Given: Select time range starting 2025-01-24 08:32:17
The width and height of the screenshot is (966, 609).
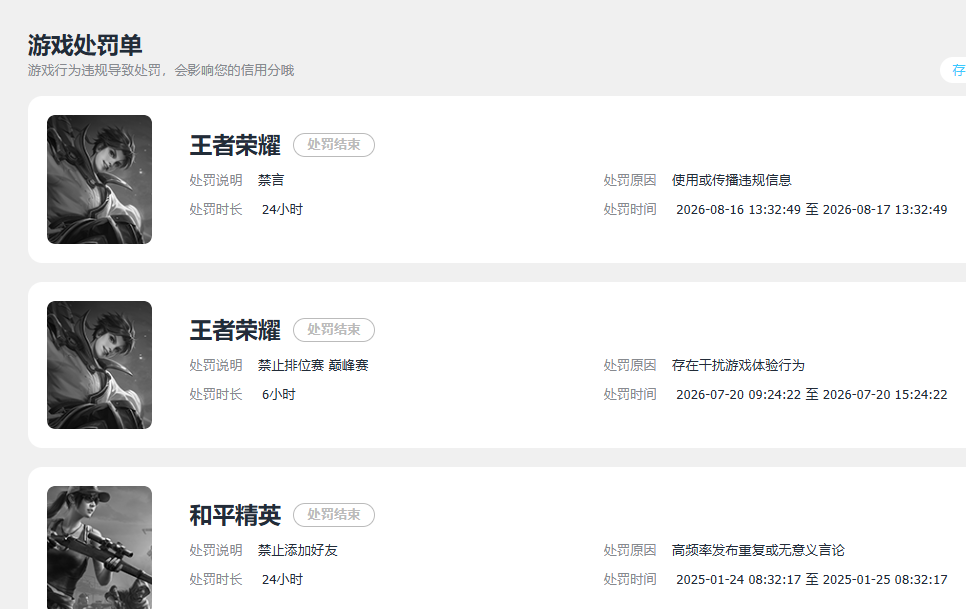Looking at the screenshot, I should tap(811, 579).
